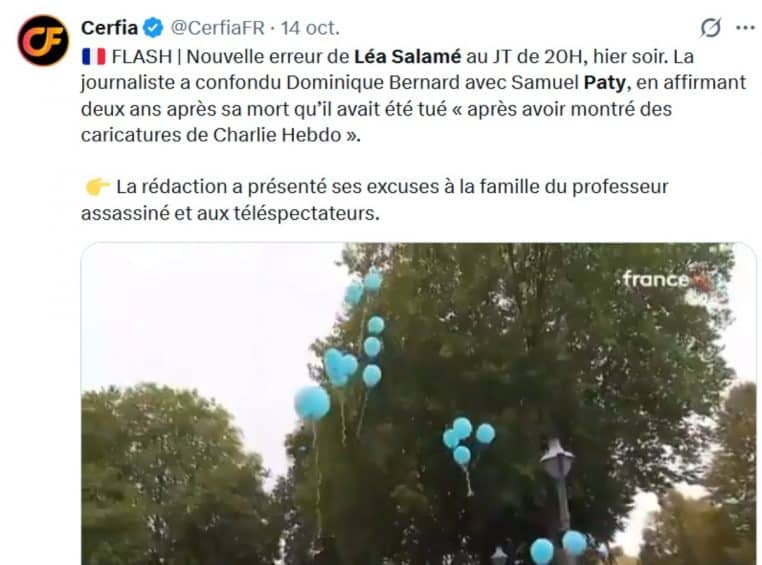The width and height of the screenshot is (762, 565).
Task: Open the 14 oct. timestamp link
Action: [310, 28]
